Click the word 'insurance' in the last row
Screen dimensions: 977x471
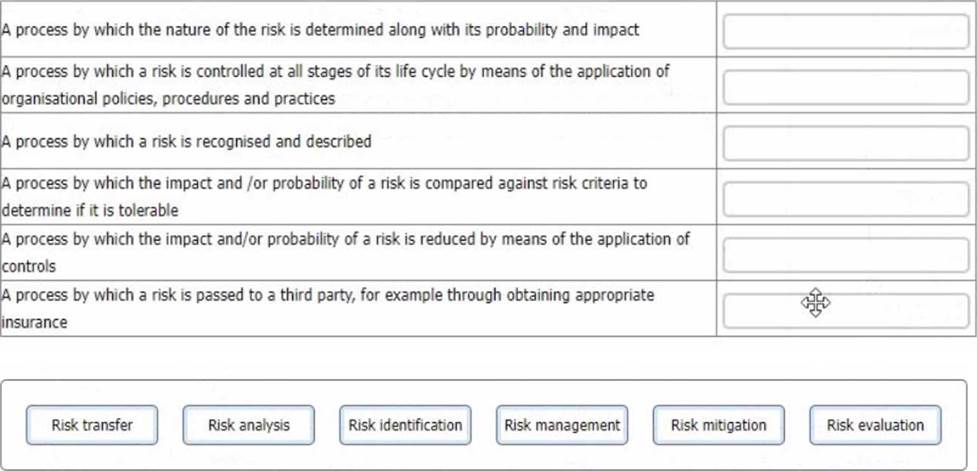tap(34, 323)
